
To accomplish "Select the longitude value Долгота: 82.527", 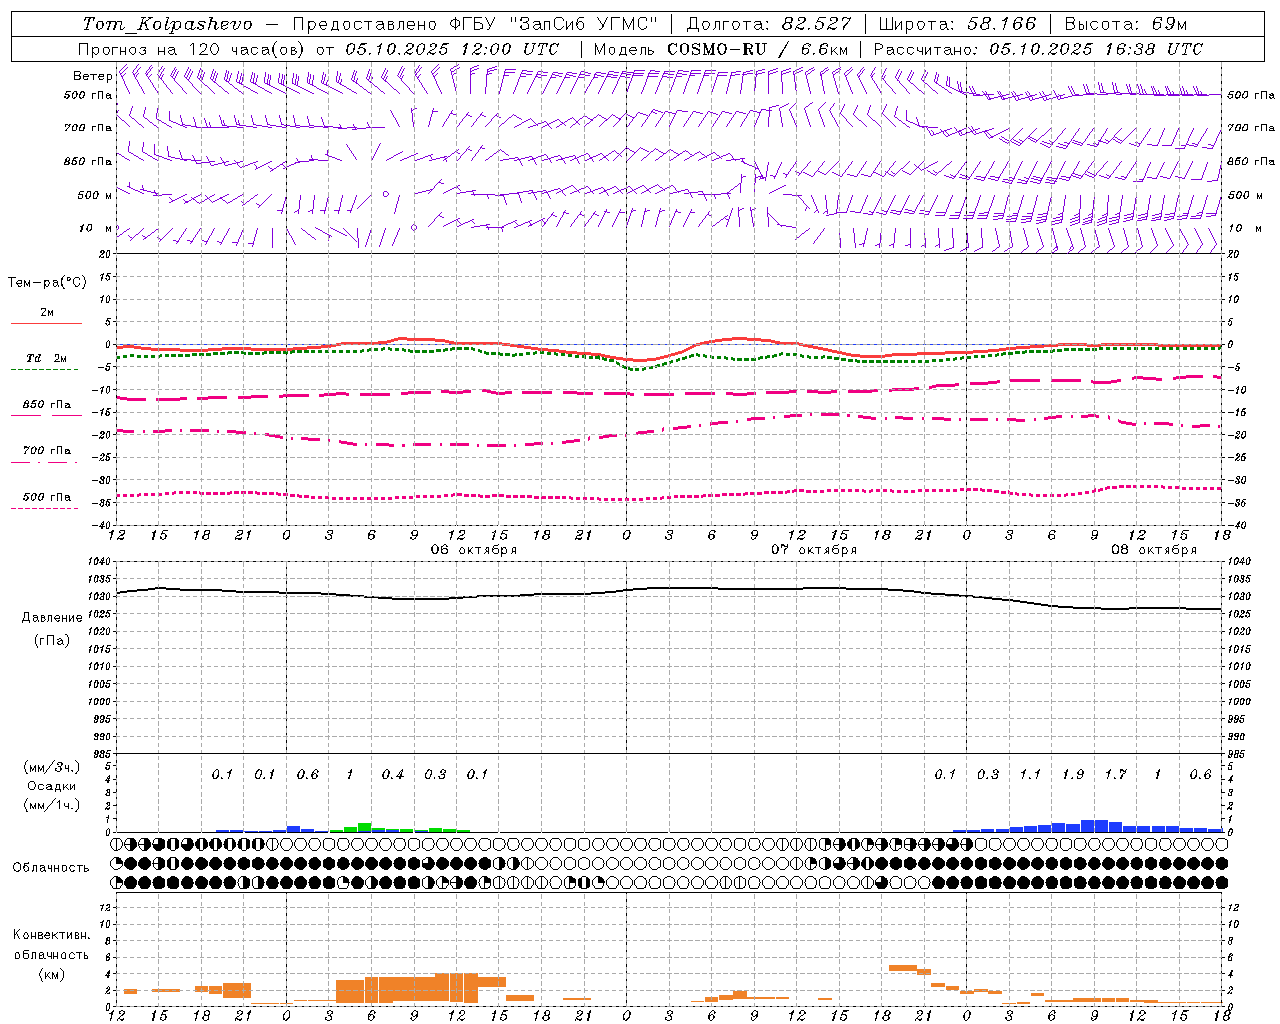I will 769,24.
